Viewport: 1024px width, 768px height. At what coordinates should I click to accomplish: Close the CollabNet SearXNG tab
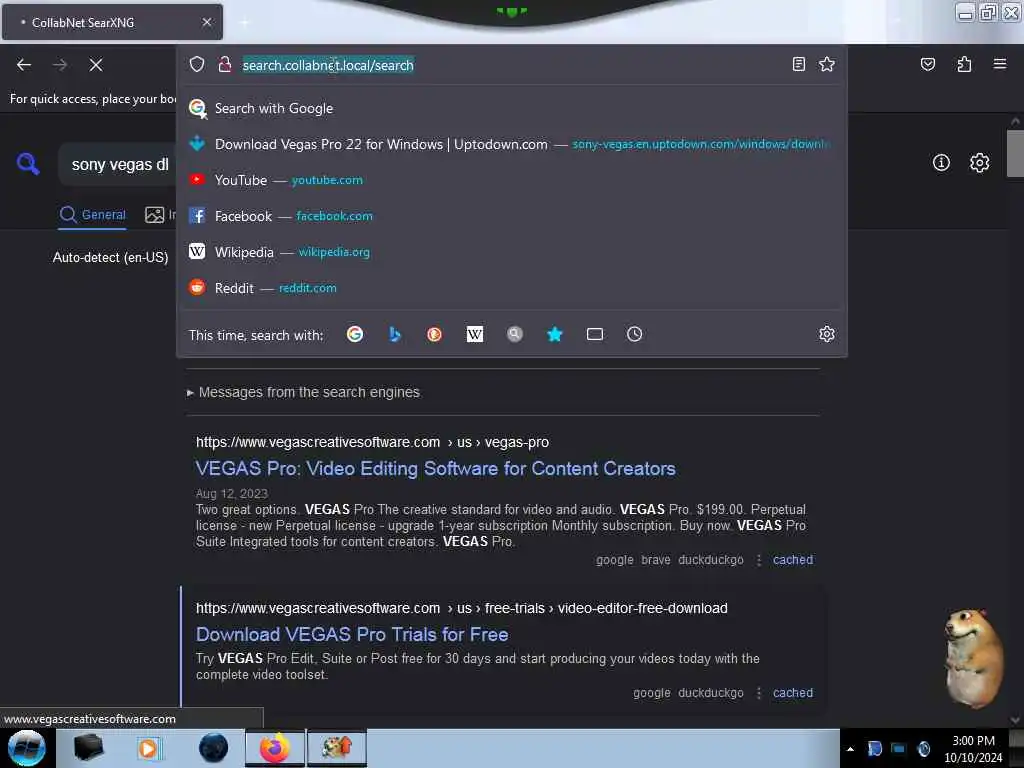point(206,22)
